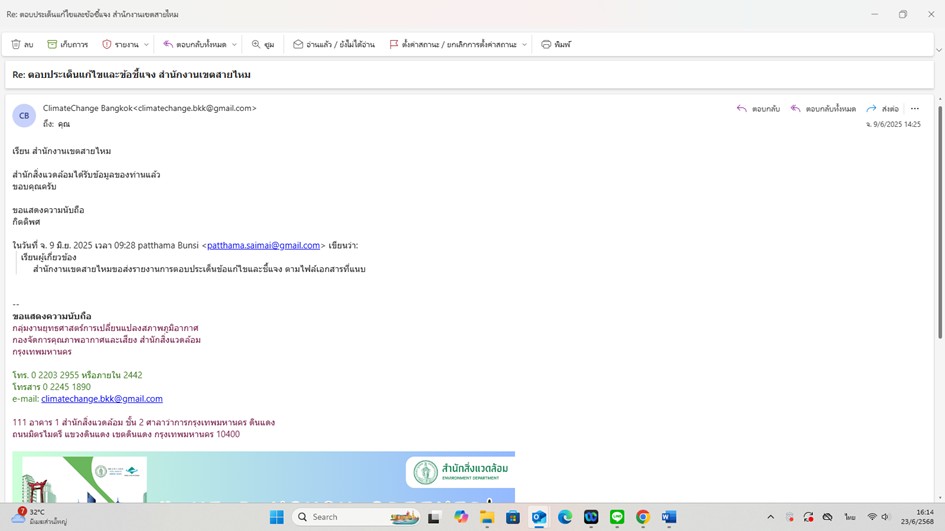This screenshot has width=945, height=531.
Task: Open Microsoft Word from the taskbar
Action: pyautogui.click(x=669, y=517)
